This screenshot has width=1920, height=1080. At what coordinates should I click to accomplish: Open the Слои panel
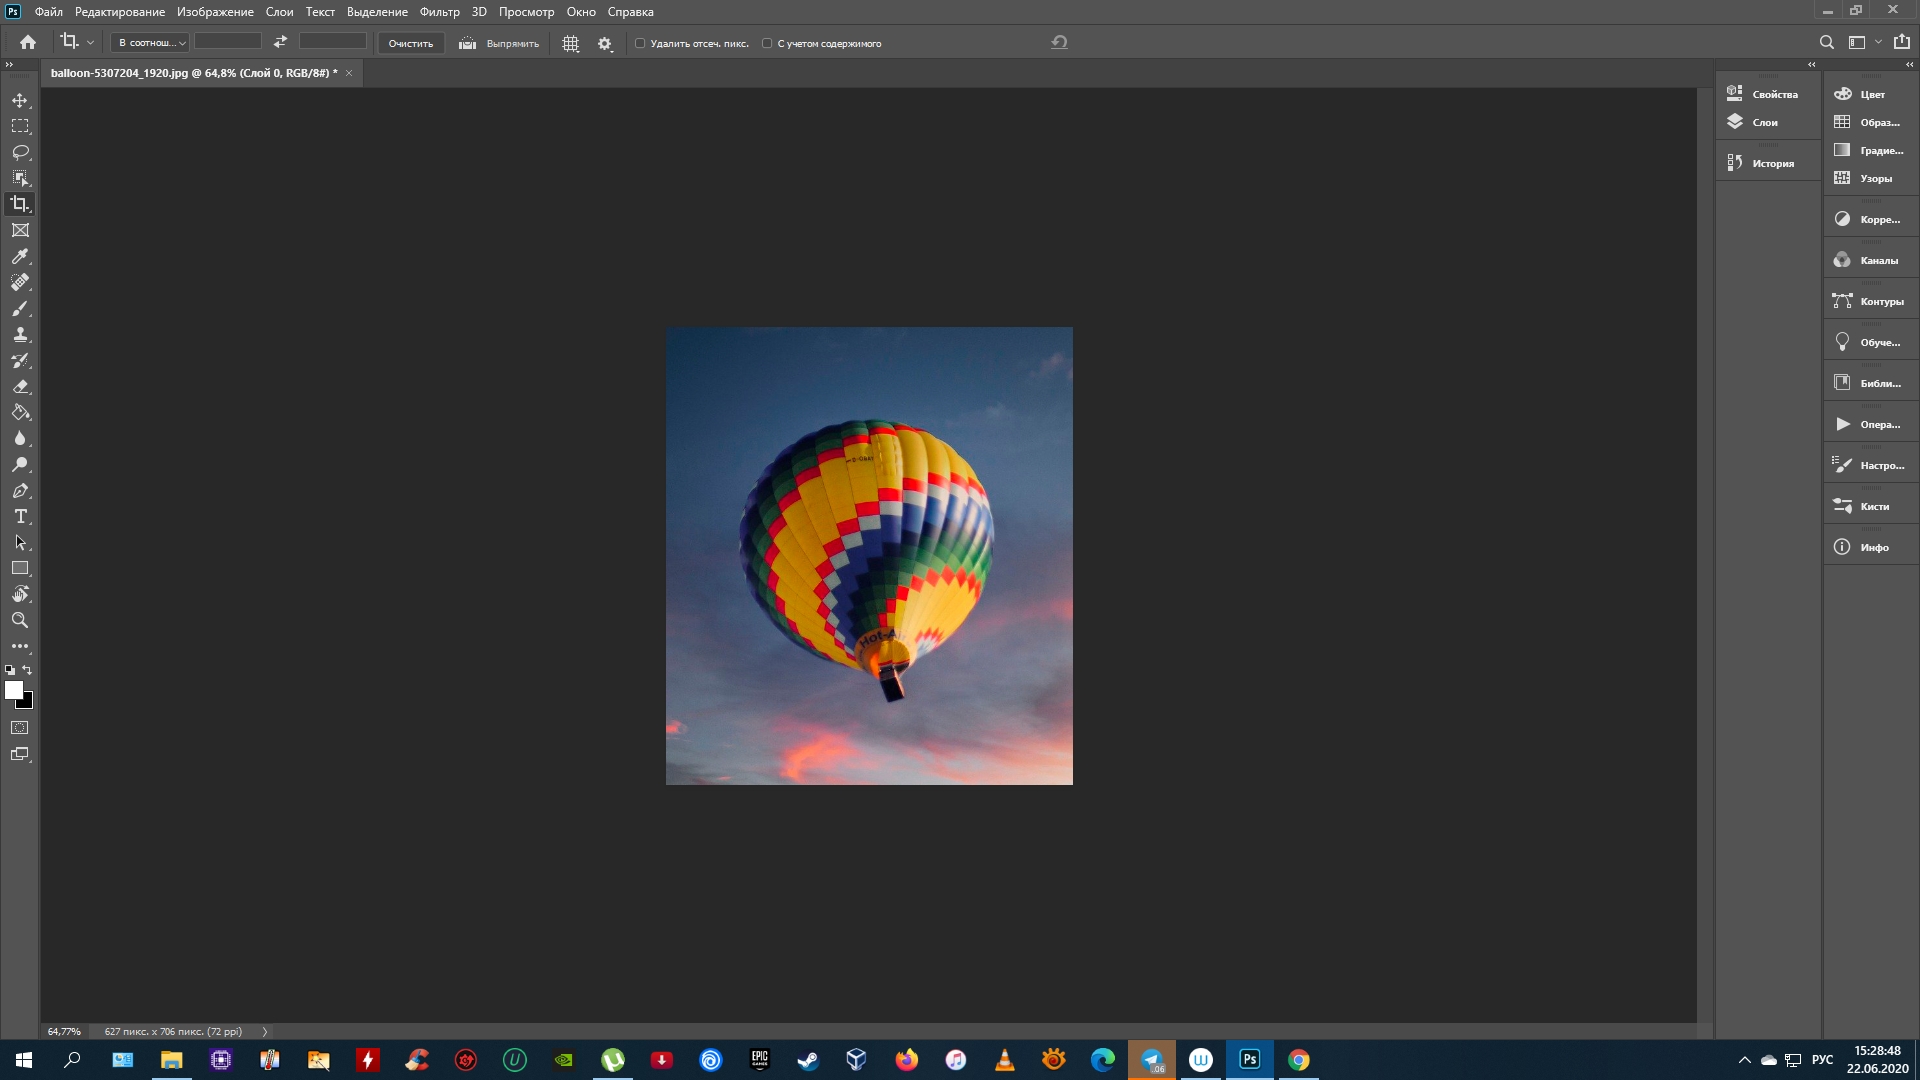[1768, 122]
